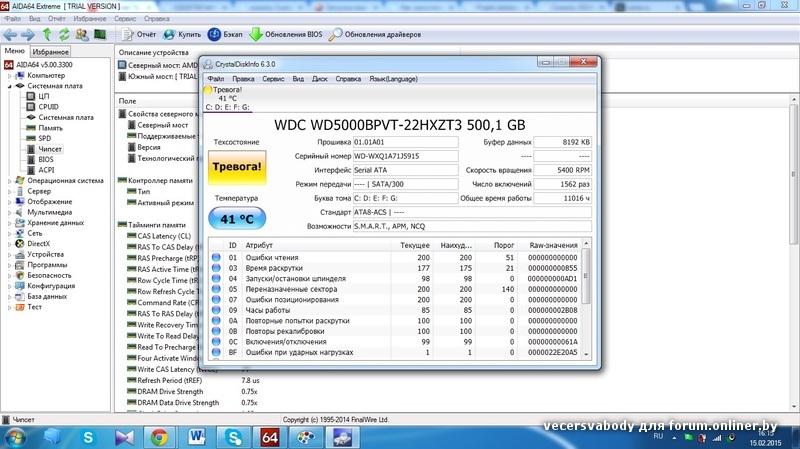Click the Отчёт report toolbar button
This screenshot has height=449, width=800.
coord(139,34)
